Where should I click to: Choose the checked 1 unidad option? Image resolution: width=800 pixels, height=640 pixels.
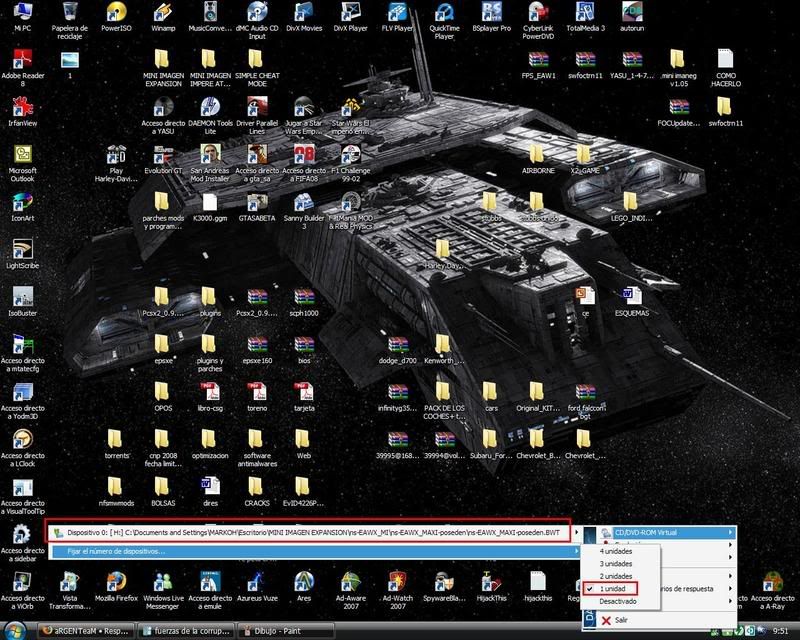(611, 588)
